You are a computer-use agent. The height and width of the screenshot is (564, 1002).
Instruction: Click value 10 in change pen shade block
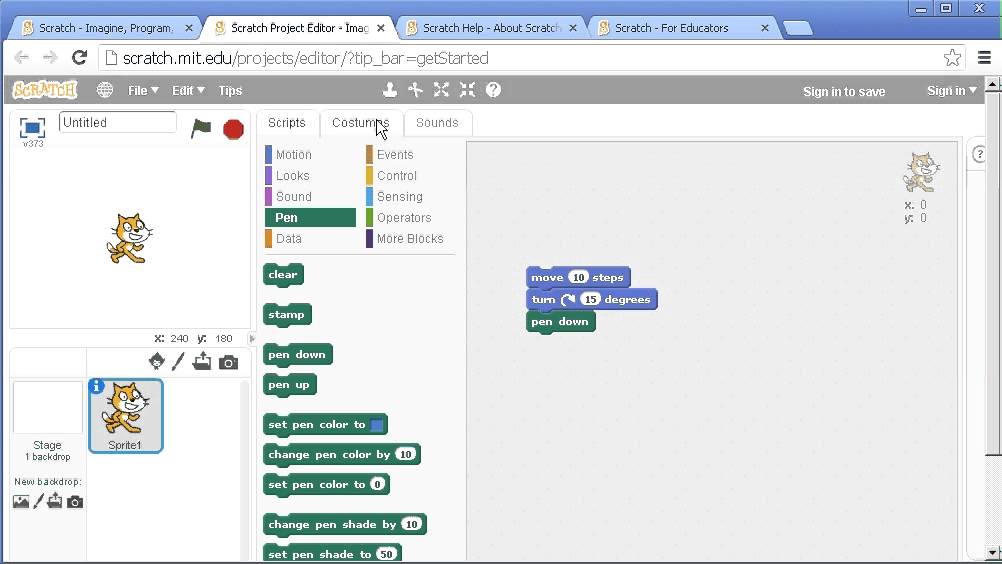(x=412, y=524)
